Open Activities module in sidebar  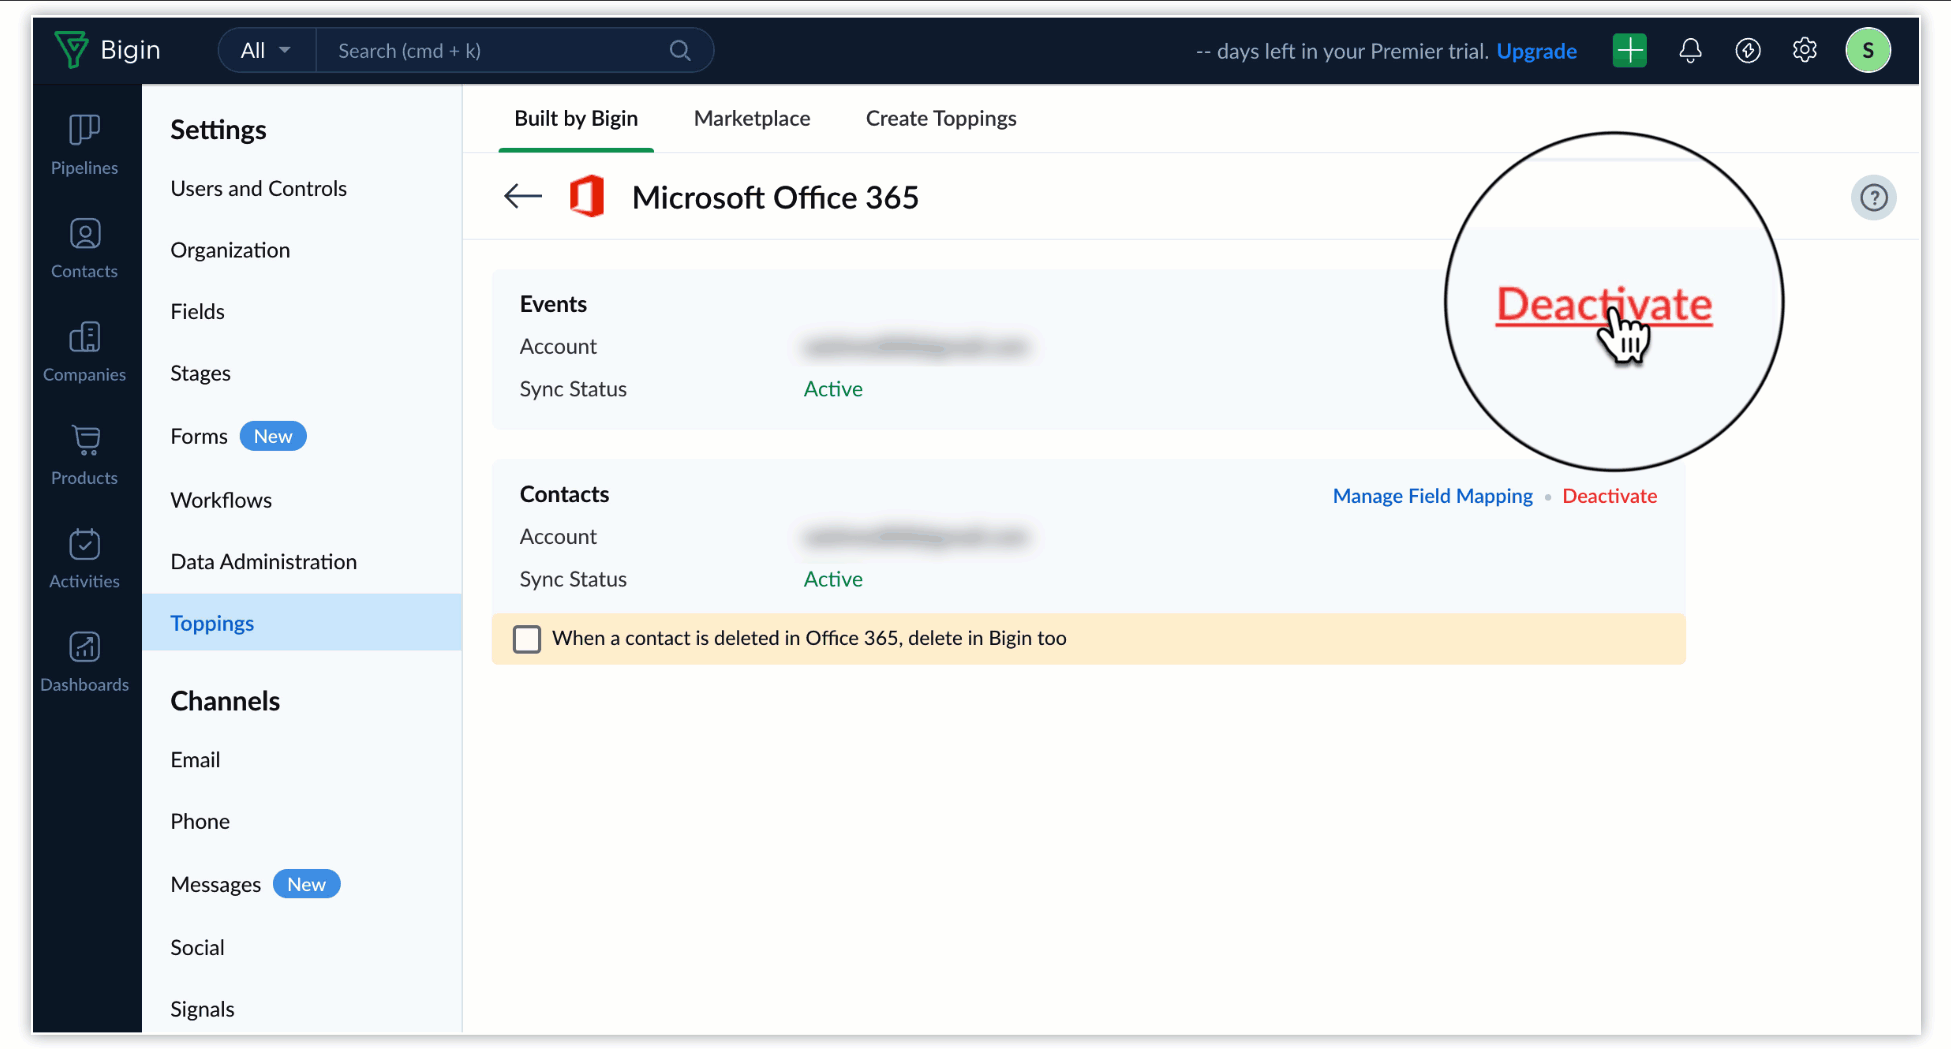click(85, 559)
